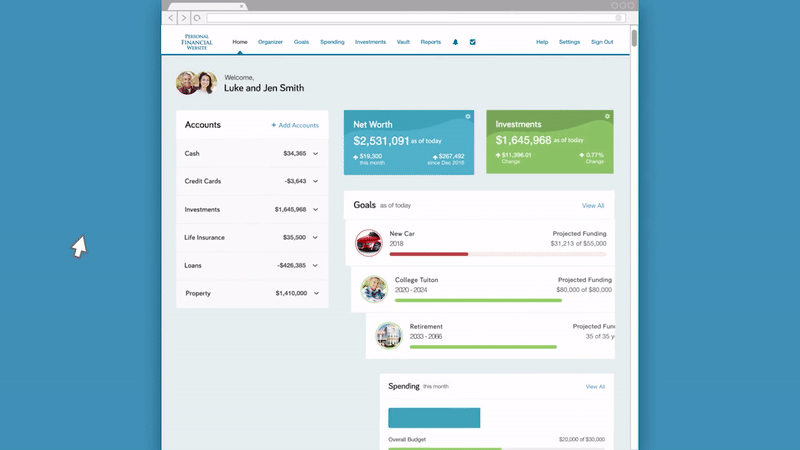Click the Retirement goal house image
The height and width of the screenshot is (450, 800).
coord(389,335)
